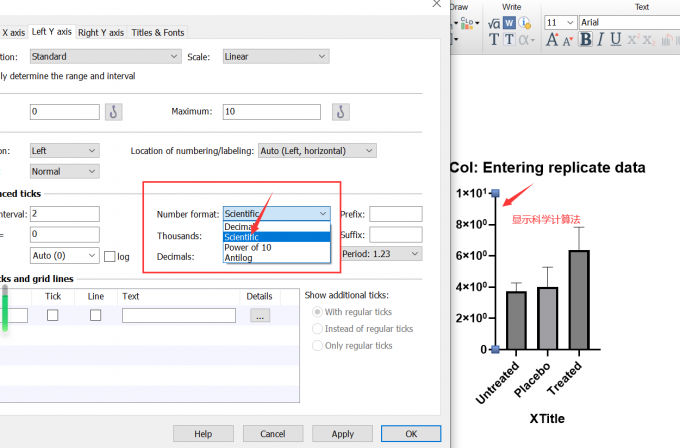This screenshot has height=448, width=680.
Task: Enable the log checkbox
Action: [110, 256]
